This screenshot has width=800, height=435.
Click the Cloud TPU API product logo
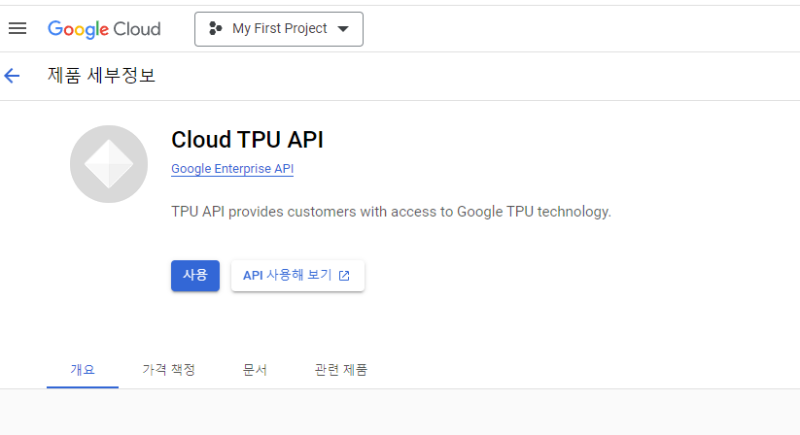point(109,164)
